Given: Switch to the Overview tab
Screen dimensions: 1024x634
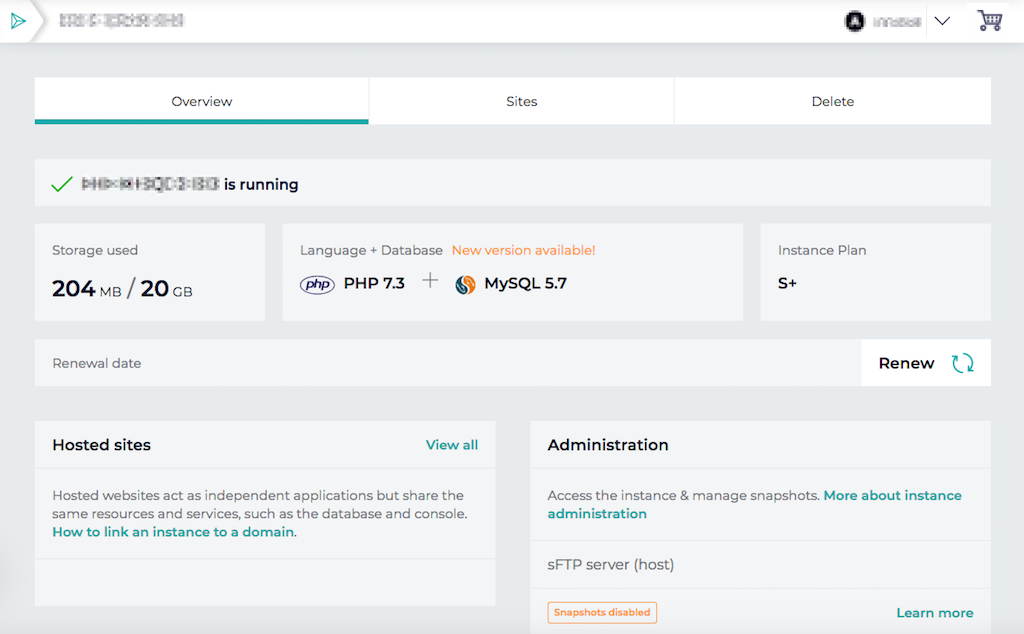Looking at the screenshot, I should pyautogui.click(x=202, y=101).
